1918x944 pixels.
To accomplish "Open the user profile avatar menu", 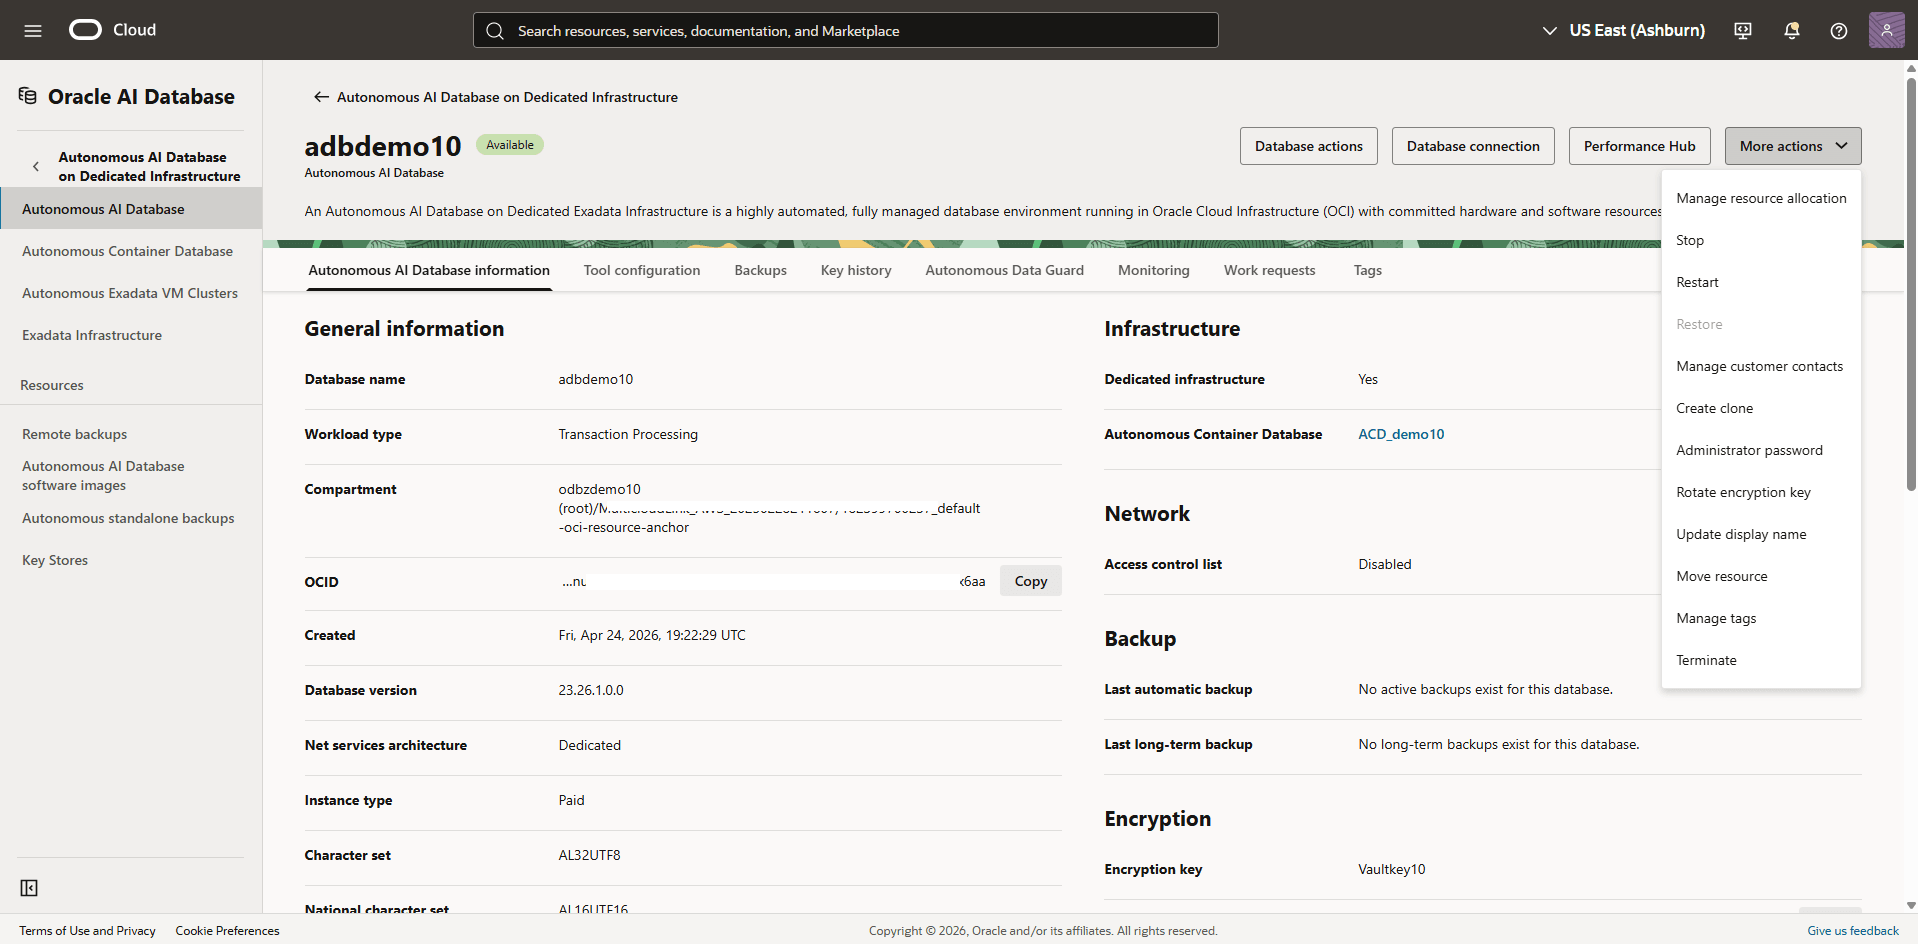I will [x=1887, y=30].
